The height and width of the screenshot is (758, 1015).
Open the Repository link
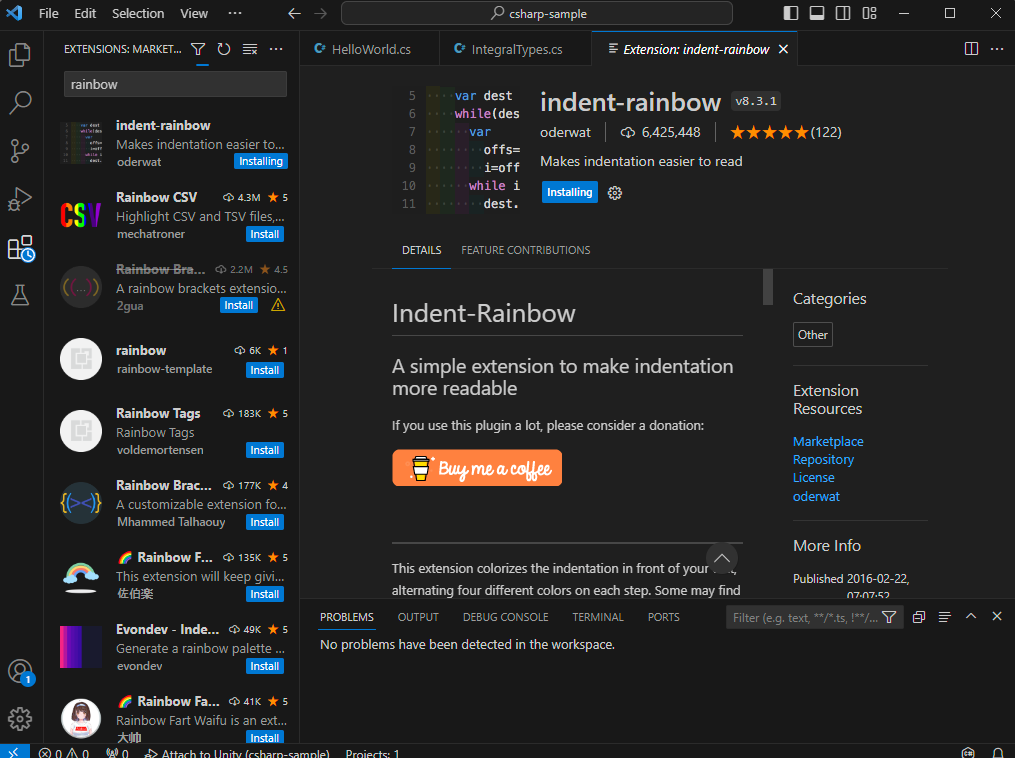(823, 460)
